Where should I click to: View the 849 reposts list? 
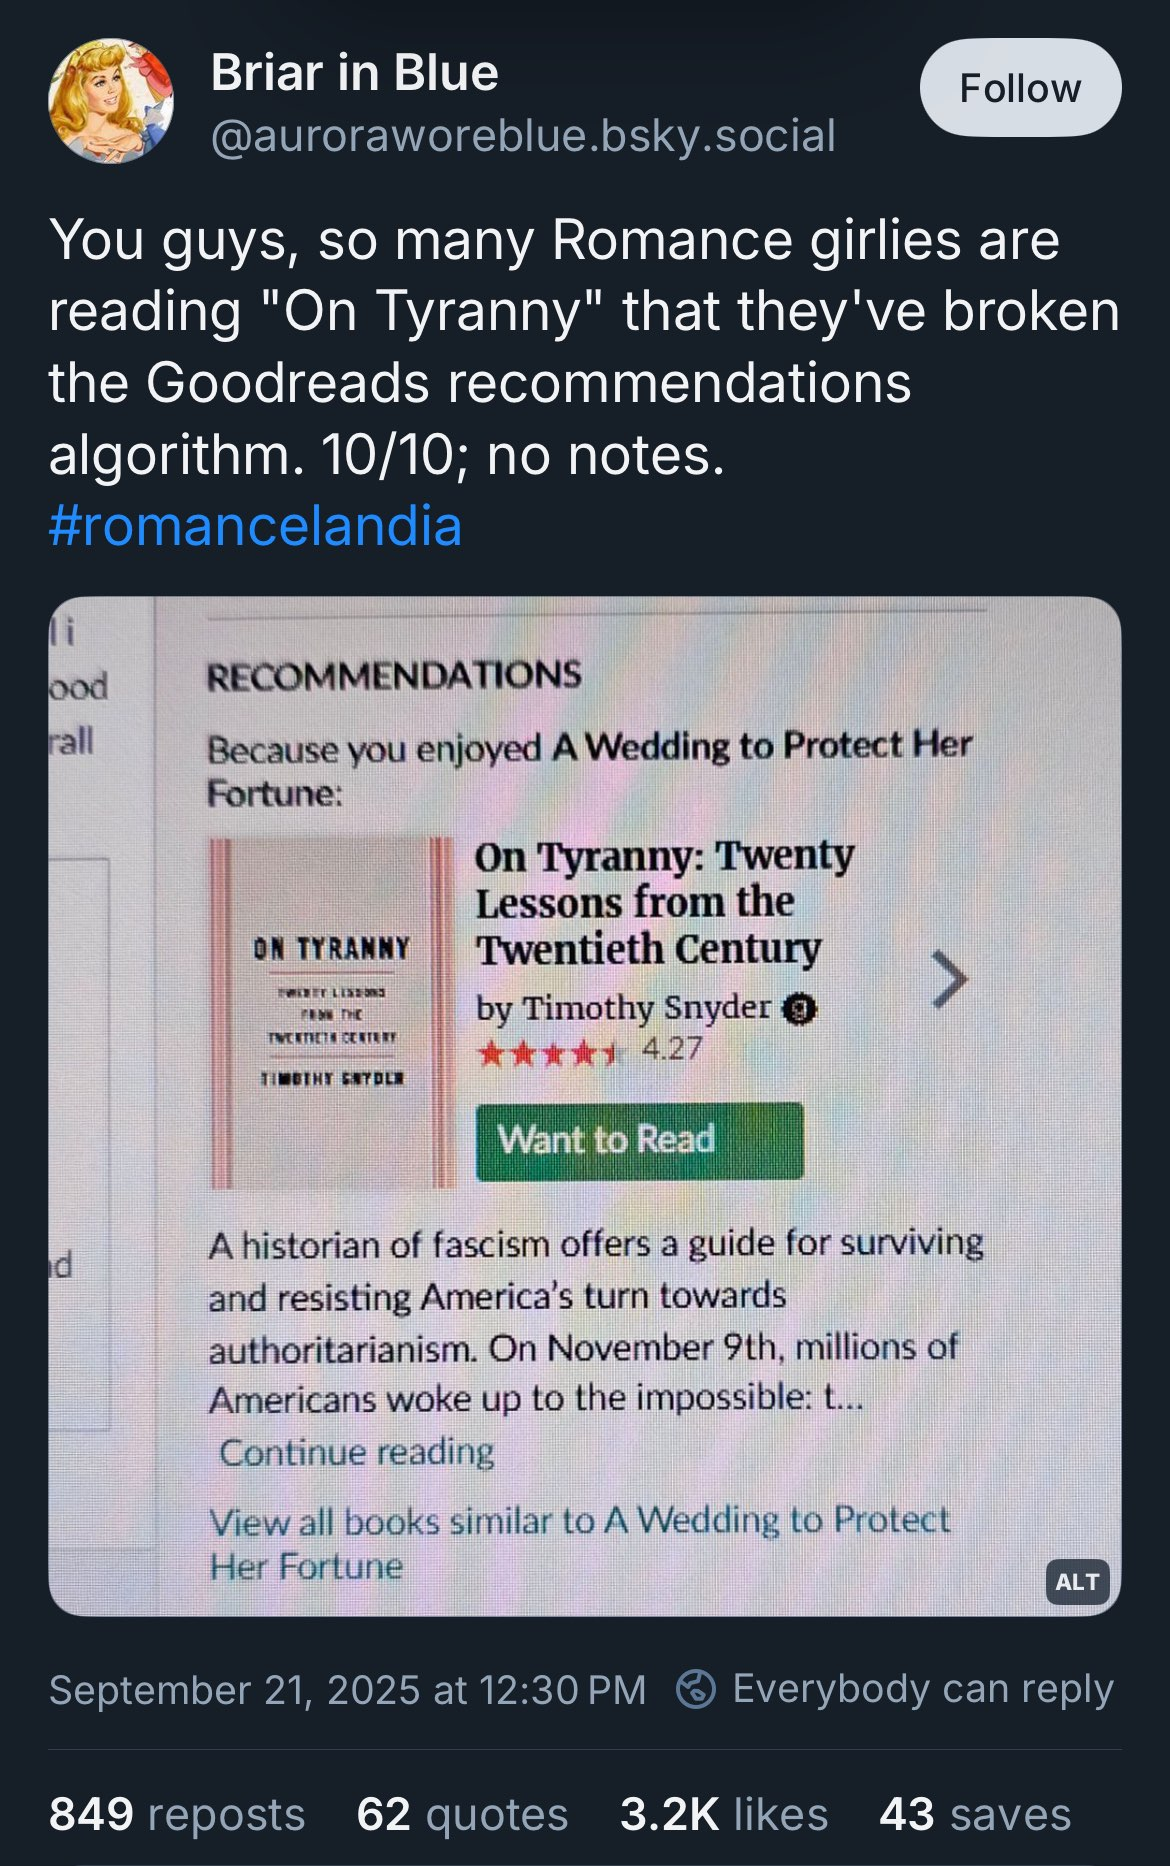177,1814
